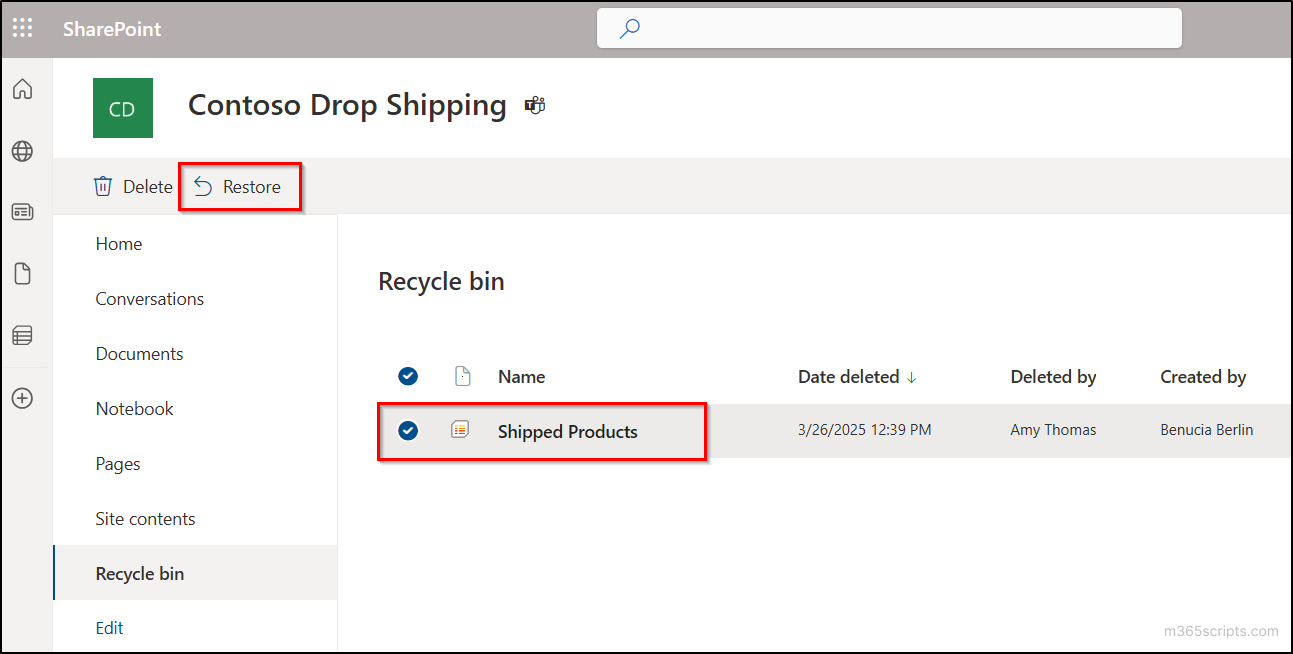Viewport: 1293px width, 654px height.
Task: Open the Teams icon beside the site title
Action: click(x=535, y=104)
